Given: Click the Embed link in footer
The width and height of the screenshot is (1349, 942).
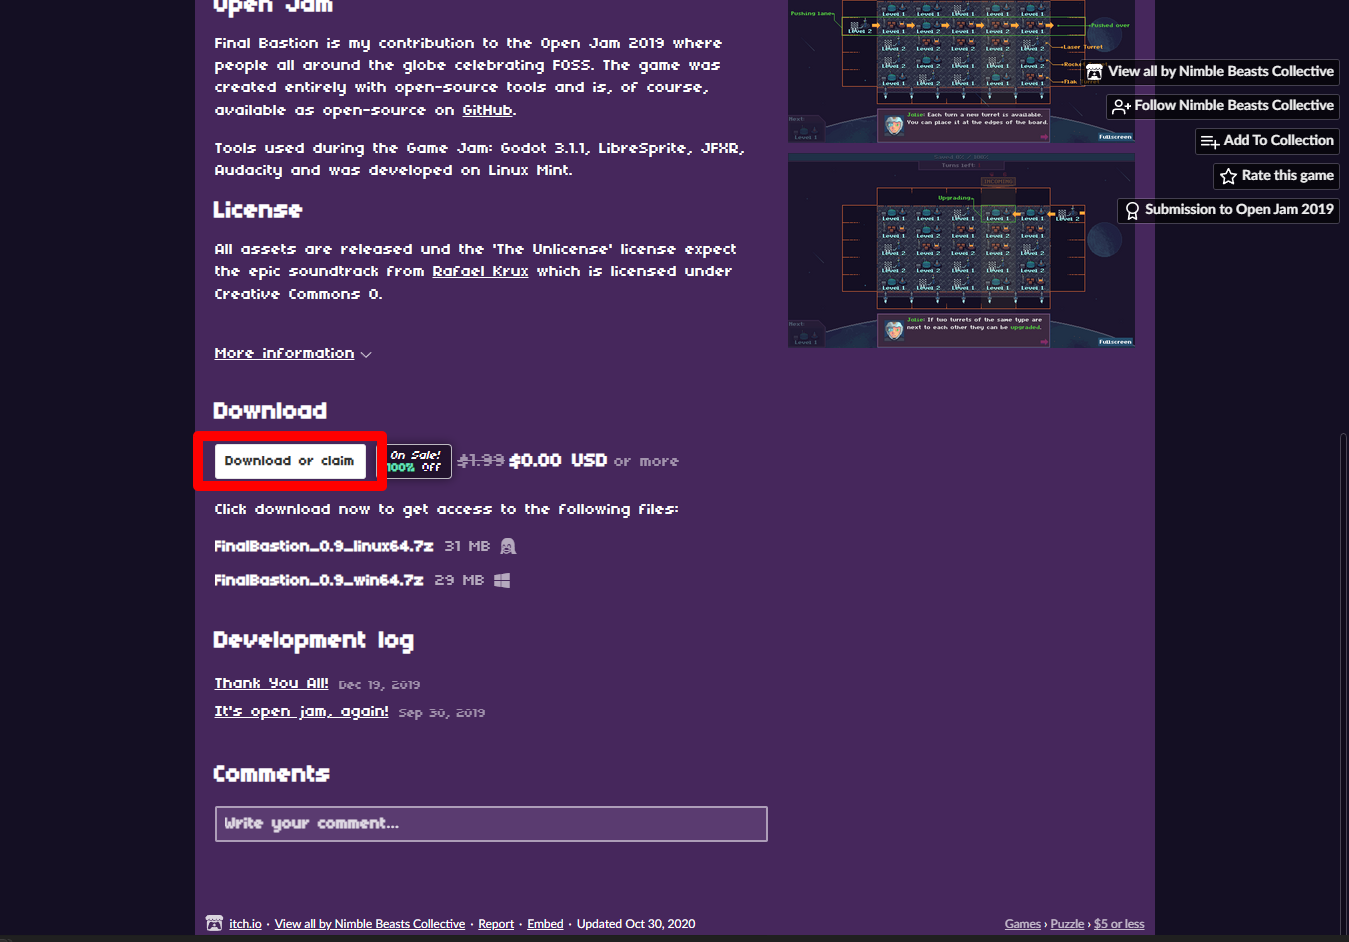Looking at the screenshot, I should (545, 924).
